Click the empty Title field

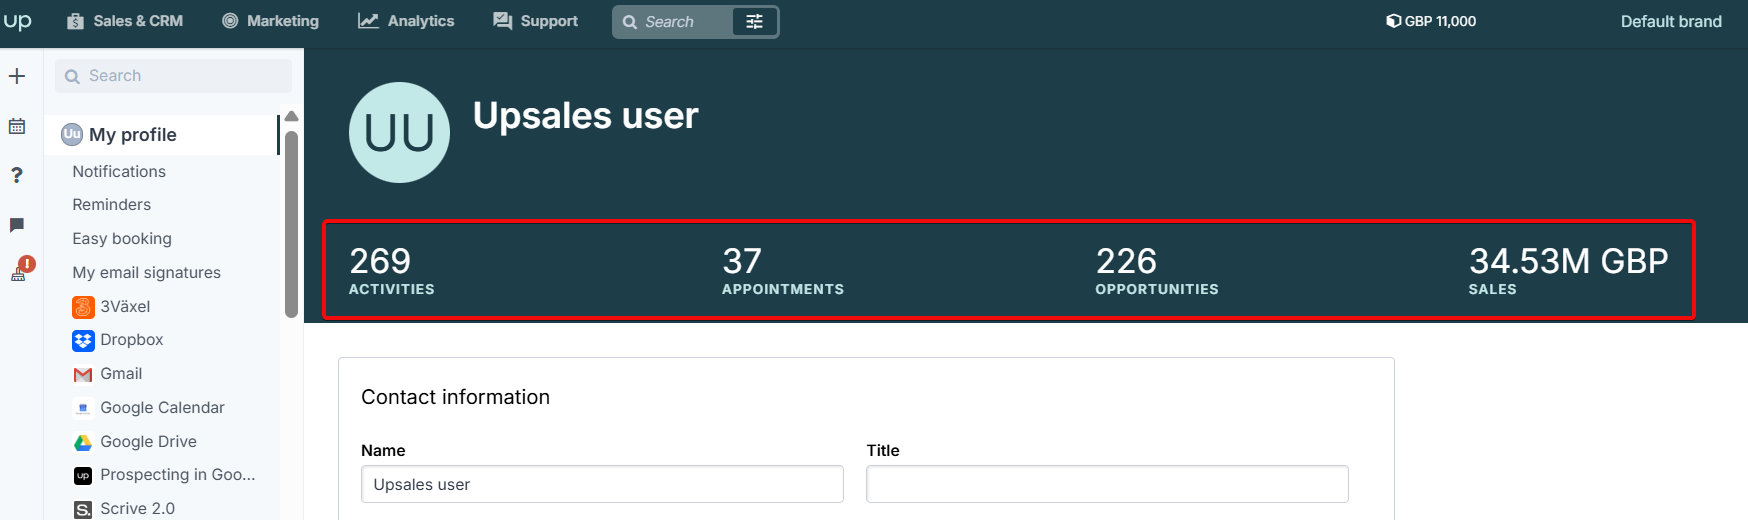click(1107, 484)
